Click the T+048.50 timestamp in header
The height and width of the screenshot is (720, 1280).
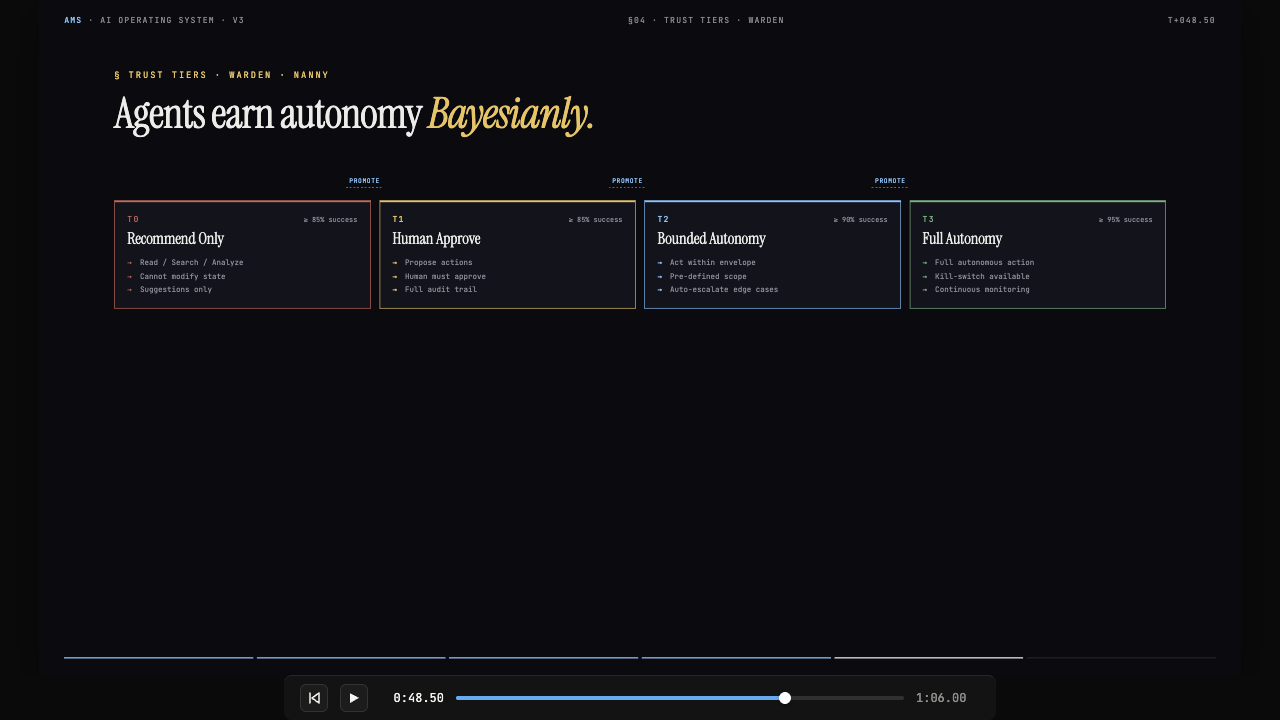(x=1192, y=20)
